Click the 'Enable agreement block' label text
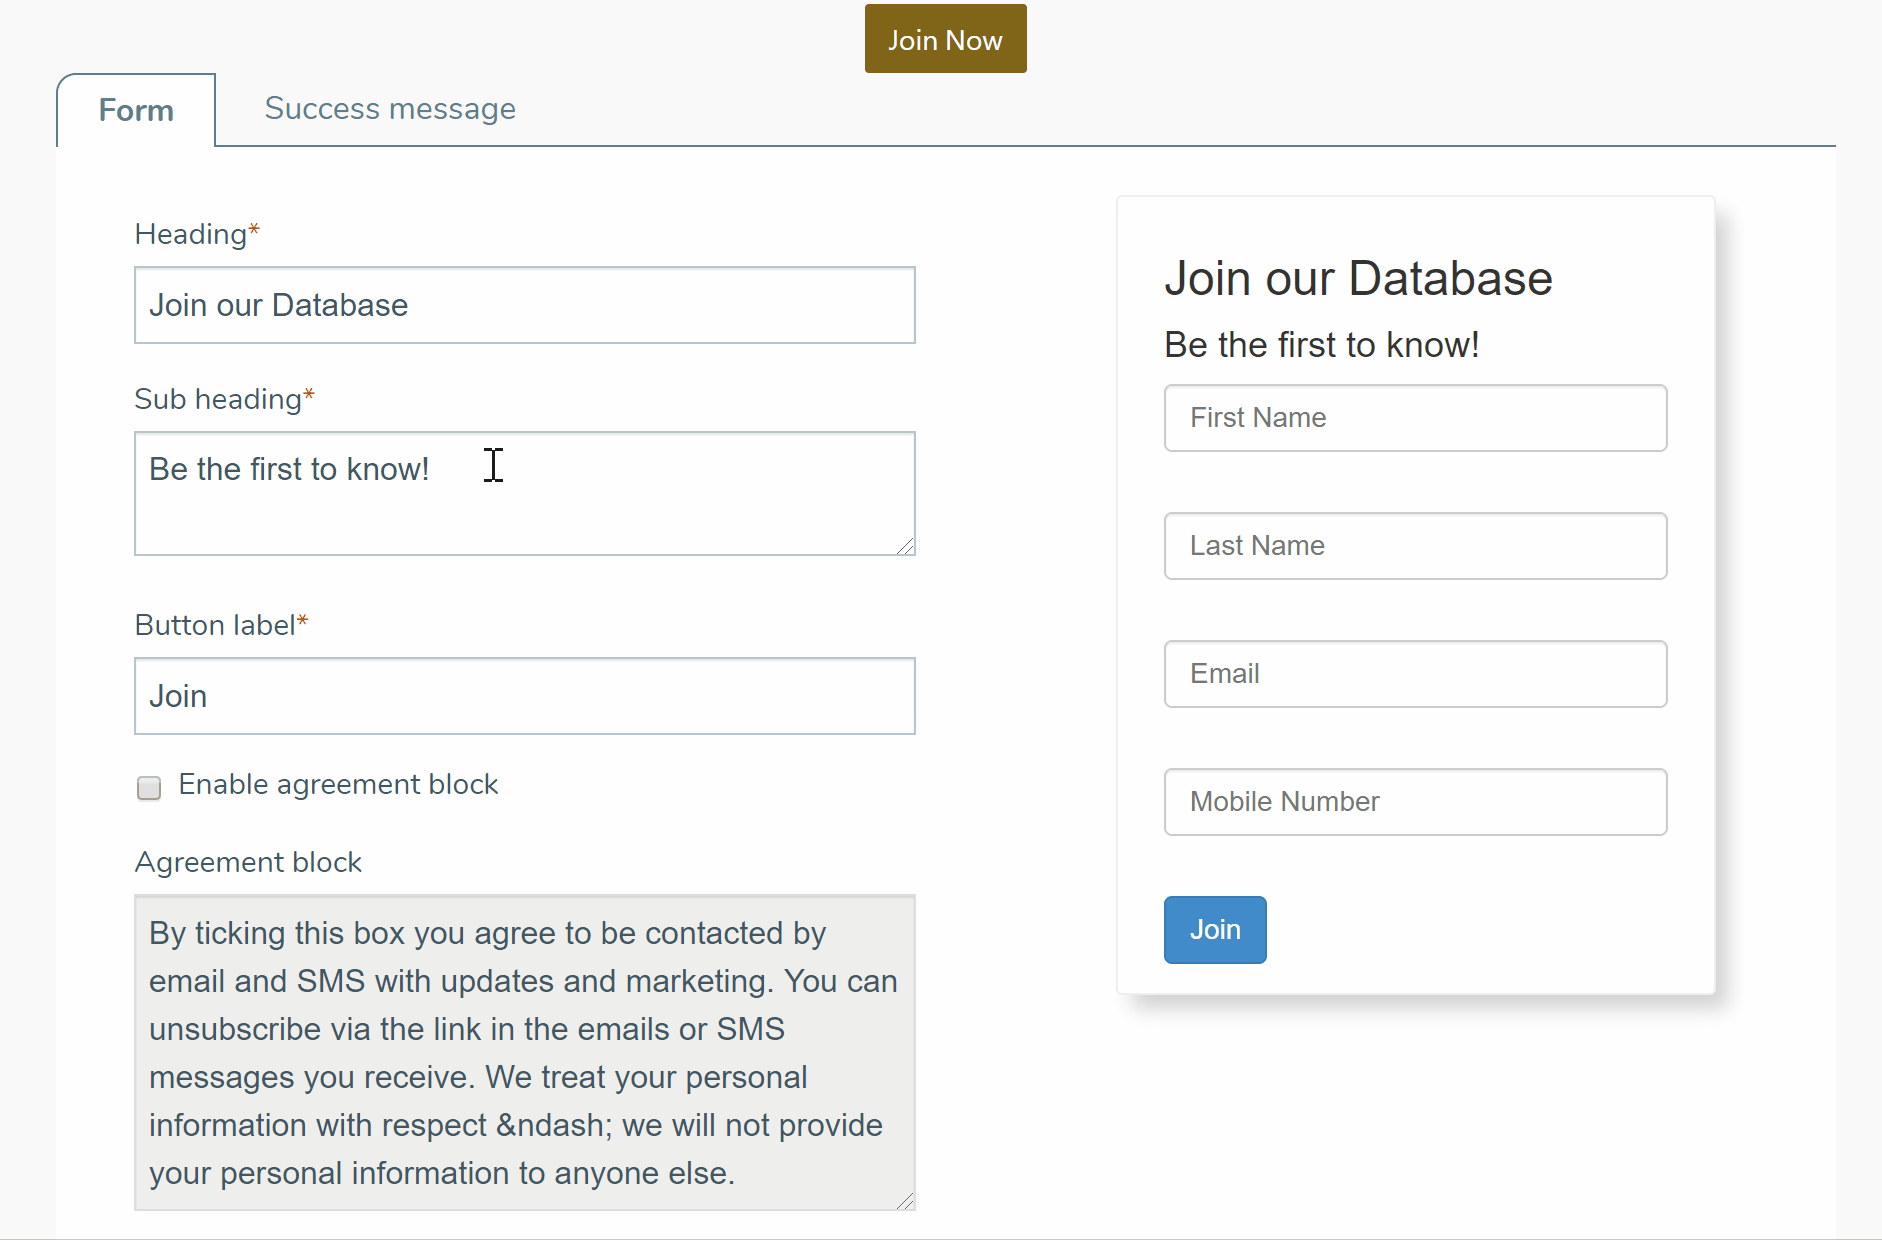 click(x=338, y=785)
